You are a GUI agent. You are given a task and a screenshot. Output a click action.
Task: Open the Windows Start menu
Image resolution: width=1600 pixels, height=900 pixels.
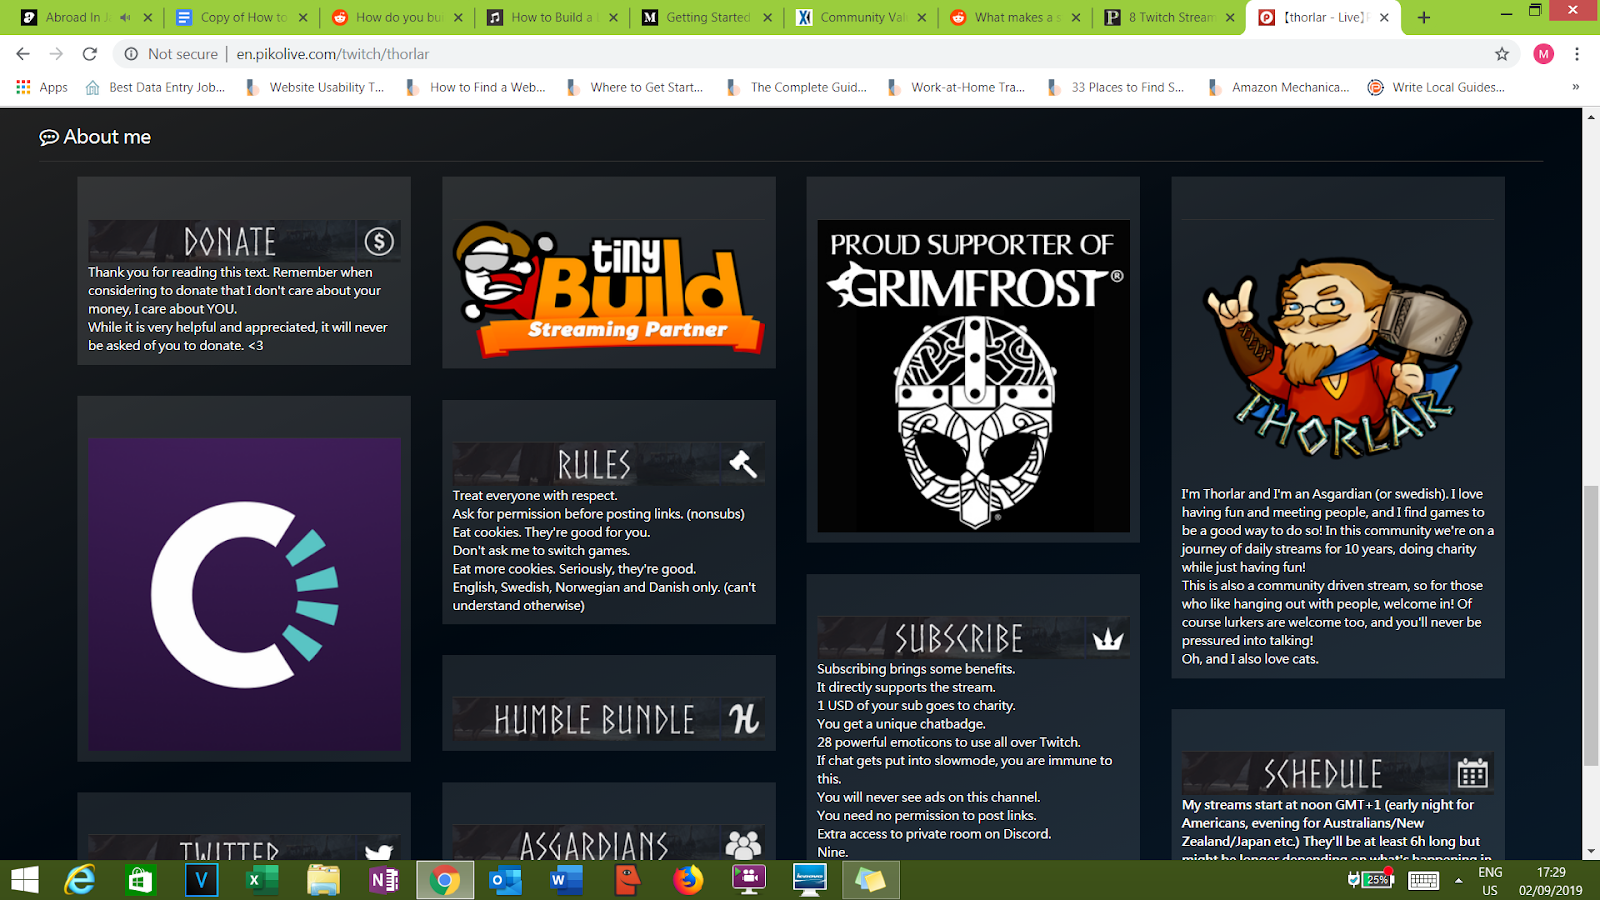25,880
